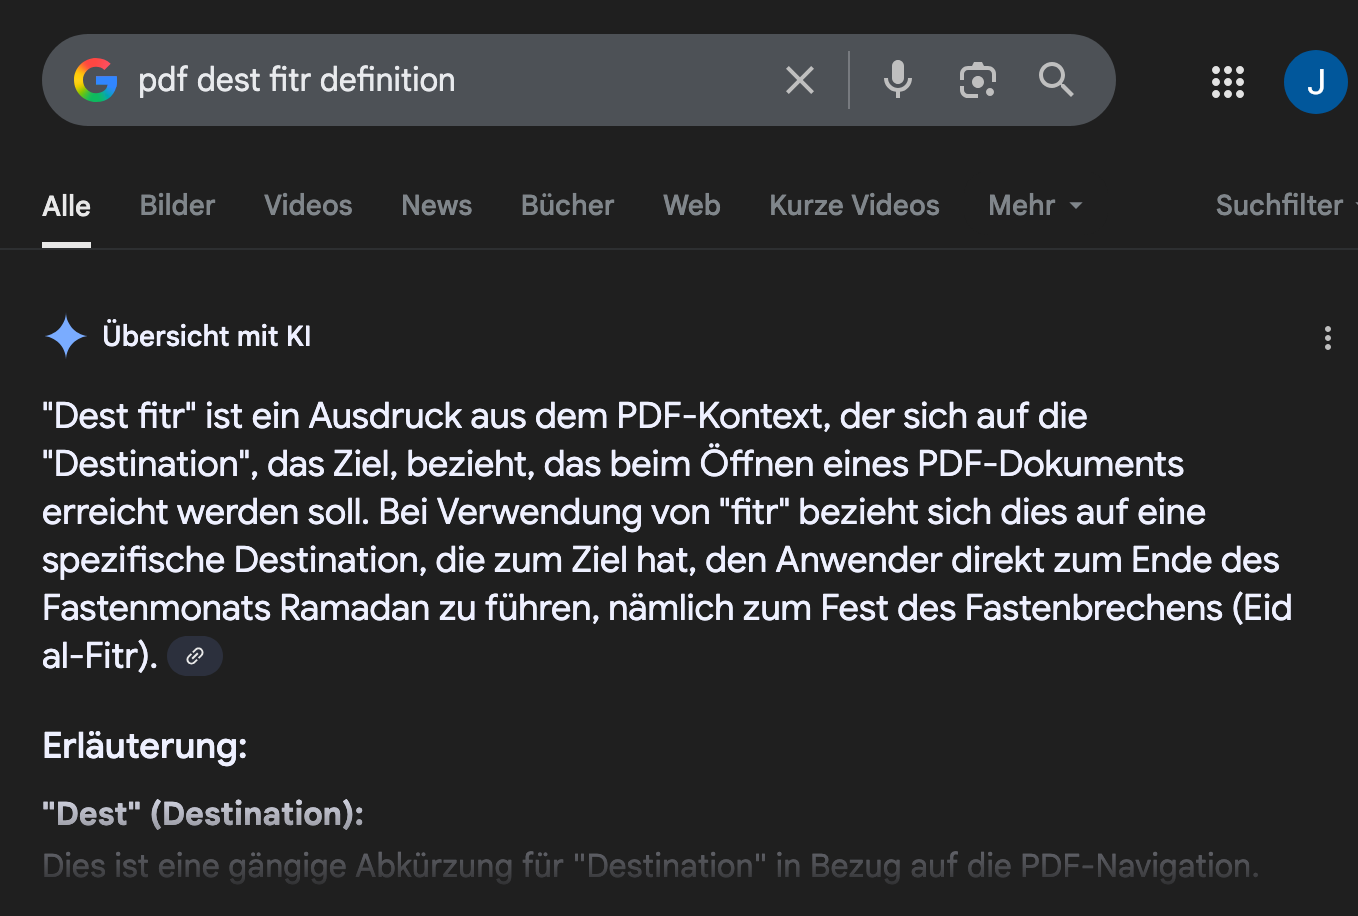Select the Alle tab
The width and height of the screenshot is (1358, 916).
point(66,206)
